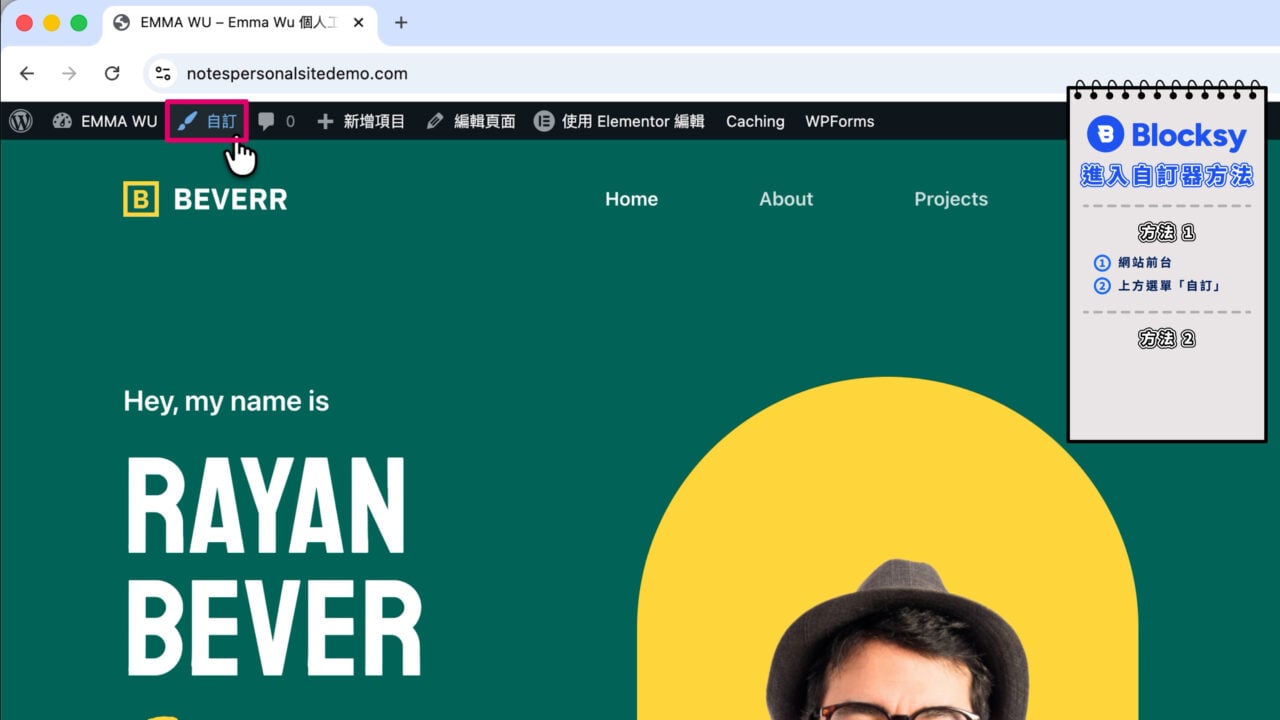Viewport: 1280px width, 720px height.
Task: Click the 新增項目 plus item
Action: tap(361, 121)
